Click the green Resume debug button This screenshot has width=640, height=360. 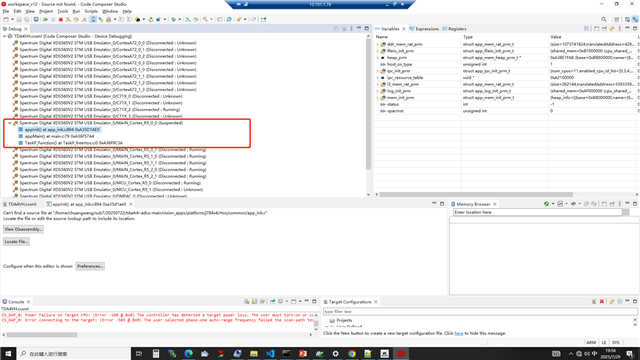[45, 19]
